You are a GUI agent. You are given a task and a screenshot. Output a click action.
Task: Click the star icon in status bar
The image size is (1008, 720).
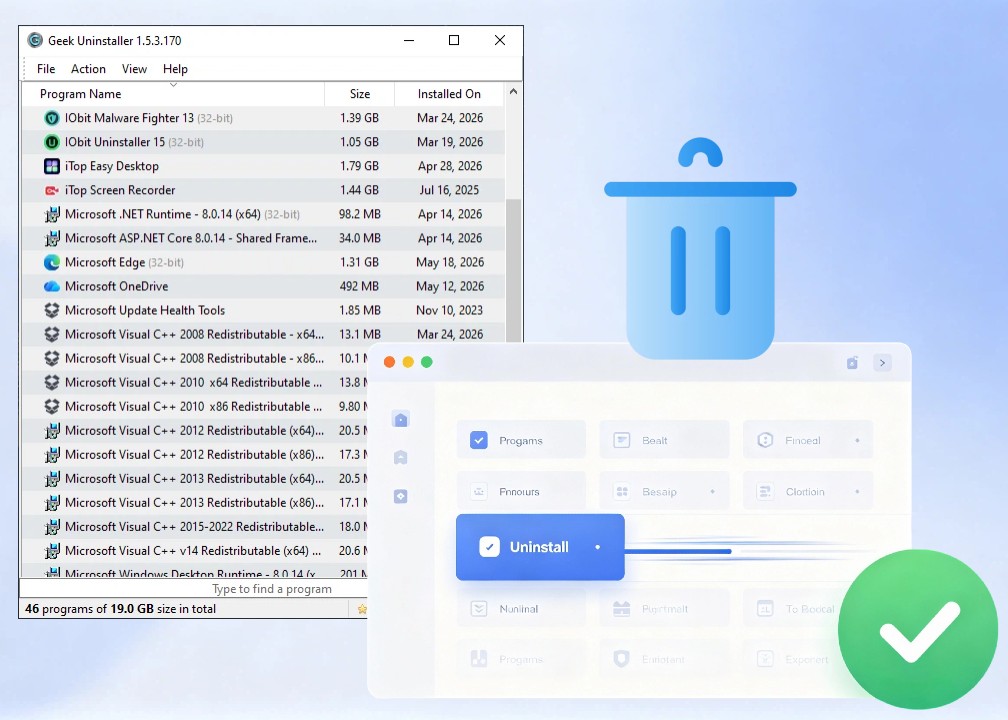(362, 609)
